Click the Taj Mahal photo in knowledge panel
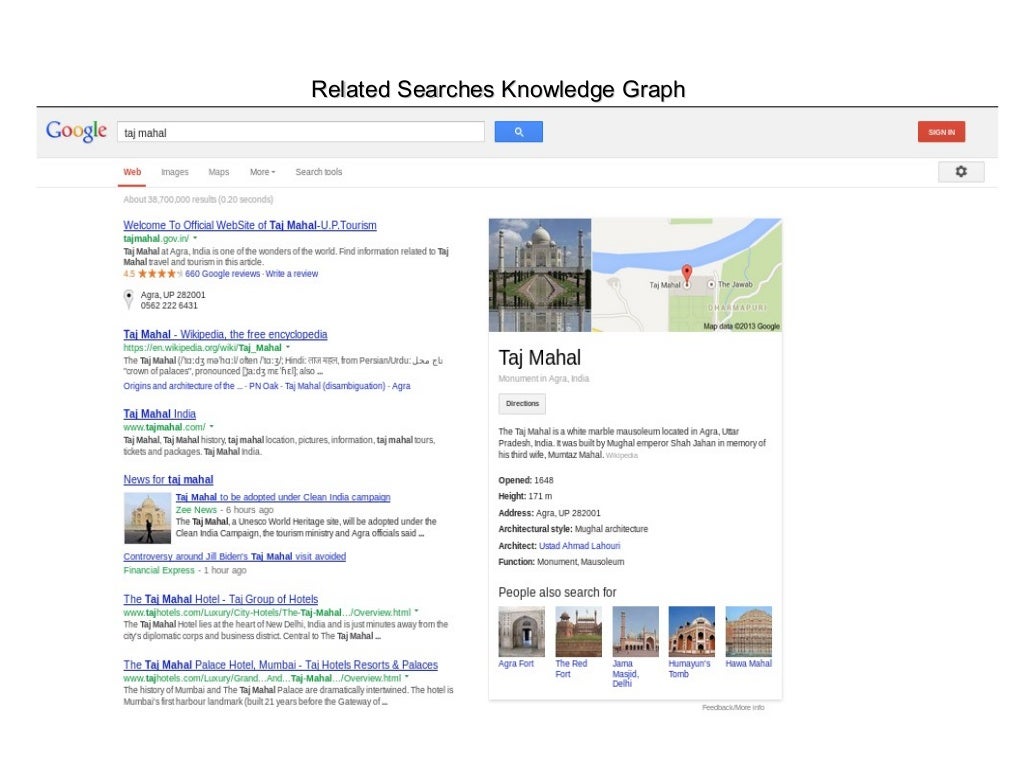The width and height of the screenshot is (1024, 768). [540, 275]
